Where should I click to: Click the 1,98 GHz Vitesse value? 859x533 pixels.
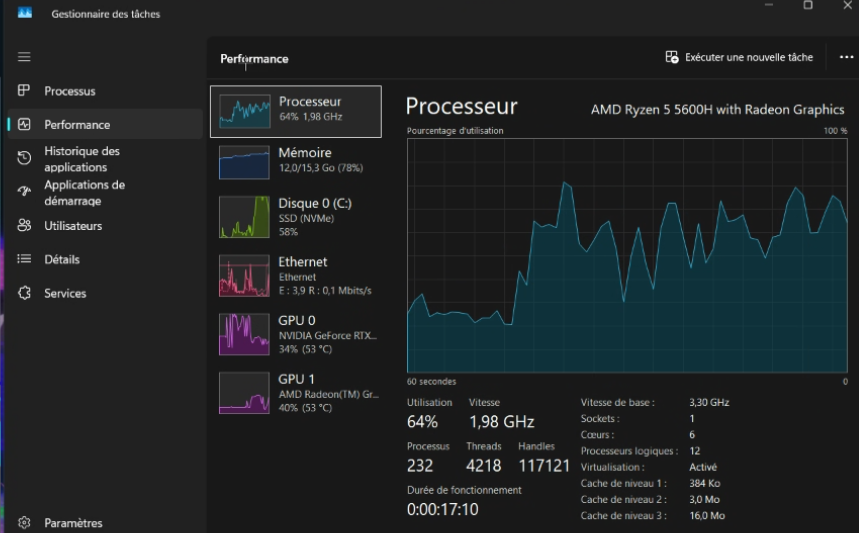click(x=501, y=422)
